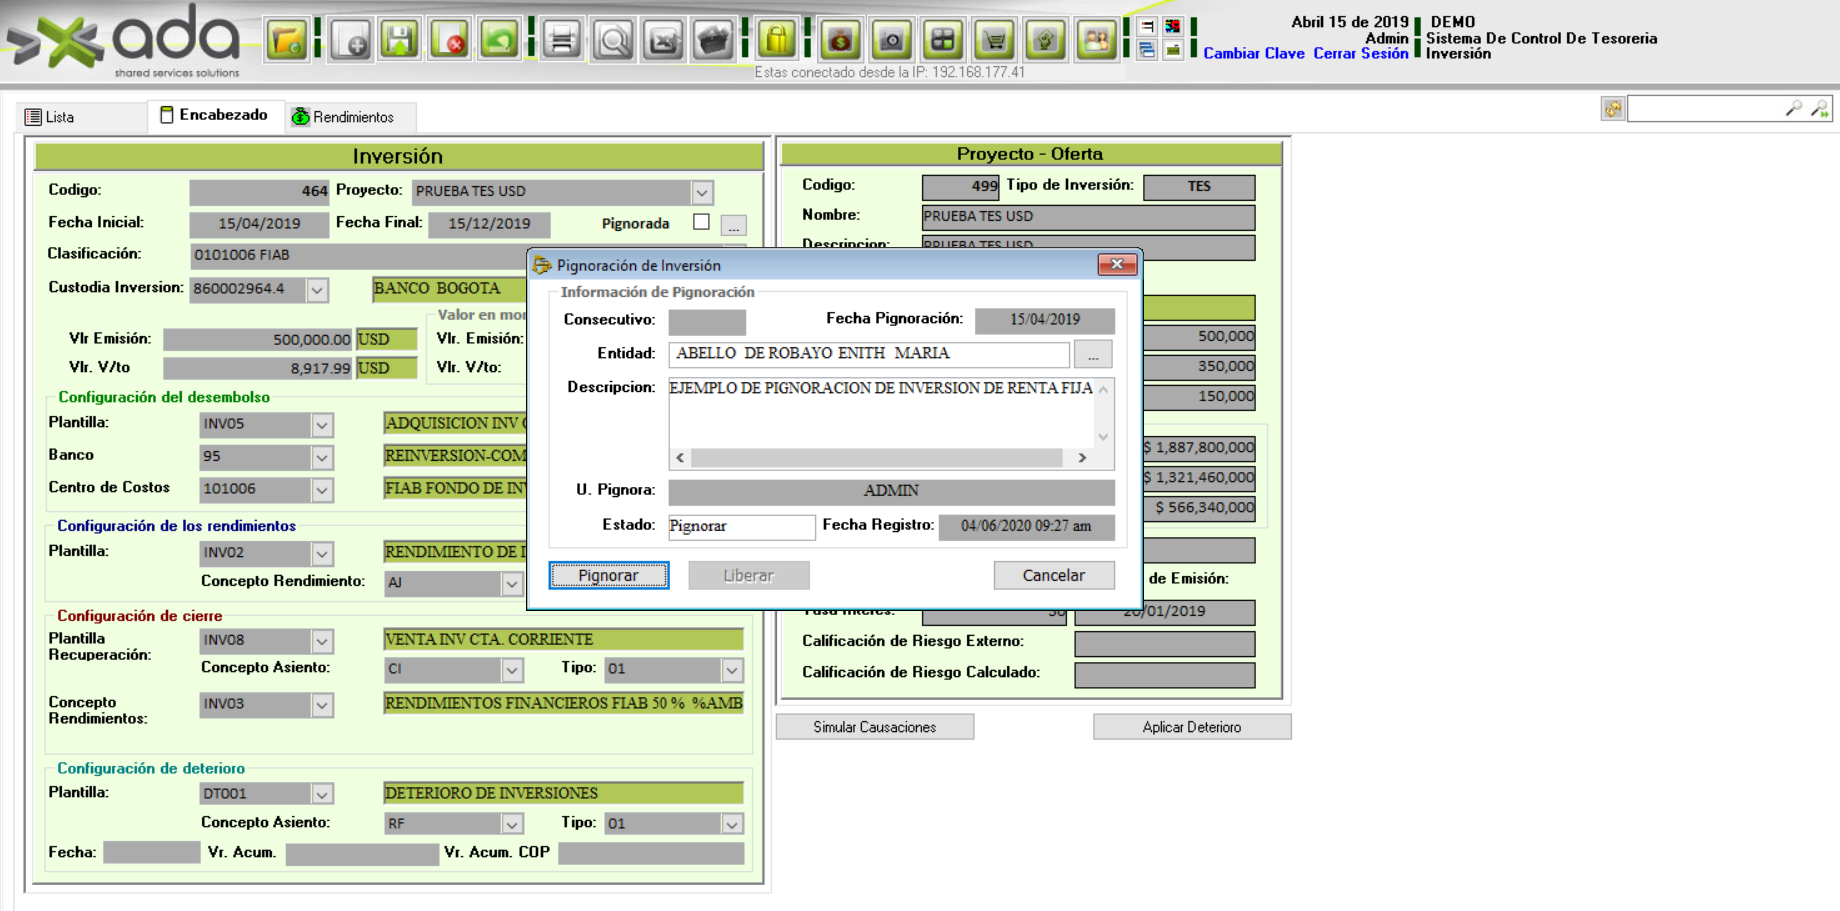Click the magnifying glass search icon
This screenshot has width=1840, height=911.
pos(612,40)
